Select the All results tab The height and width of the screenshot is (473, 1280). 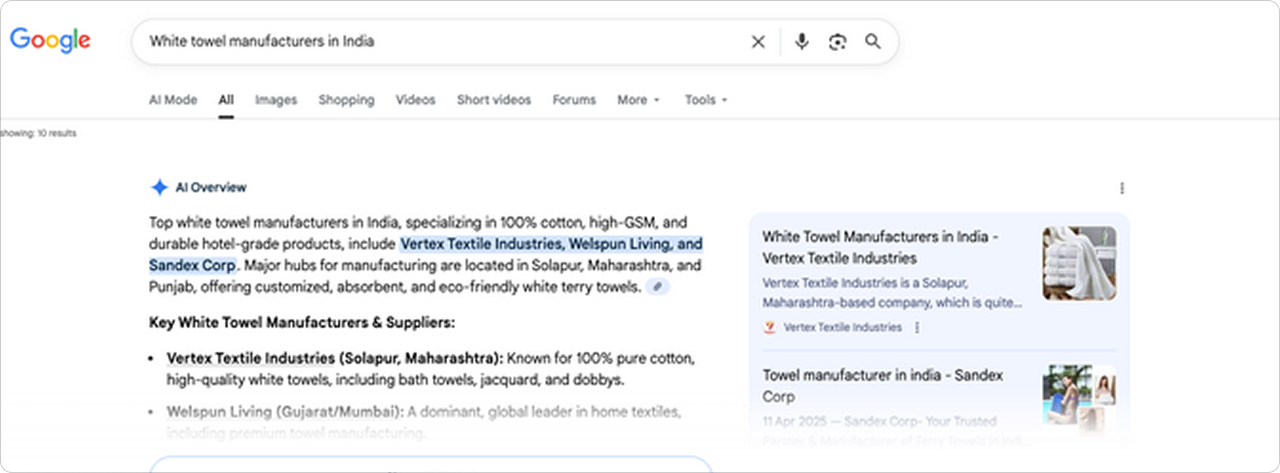coord(226,100)
